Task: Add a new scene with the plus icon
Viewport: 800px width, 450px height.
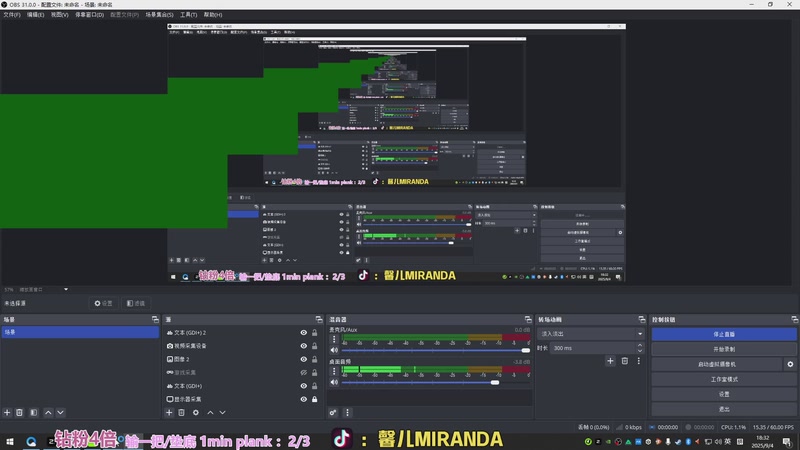Action: (7, 412)
